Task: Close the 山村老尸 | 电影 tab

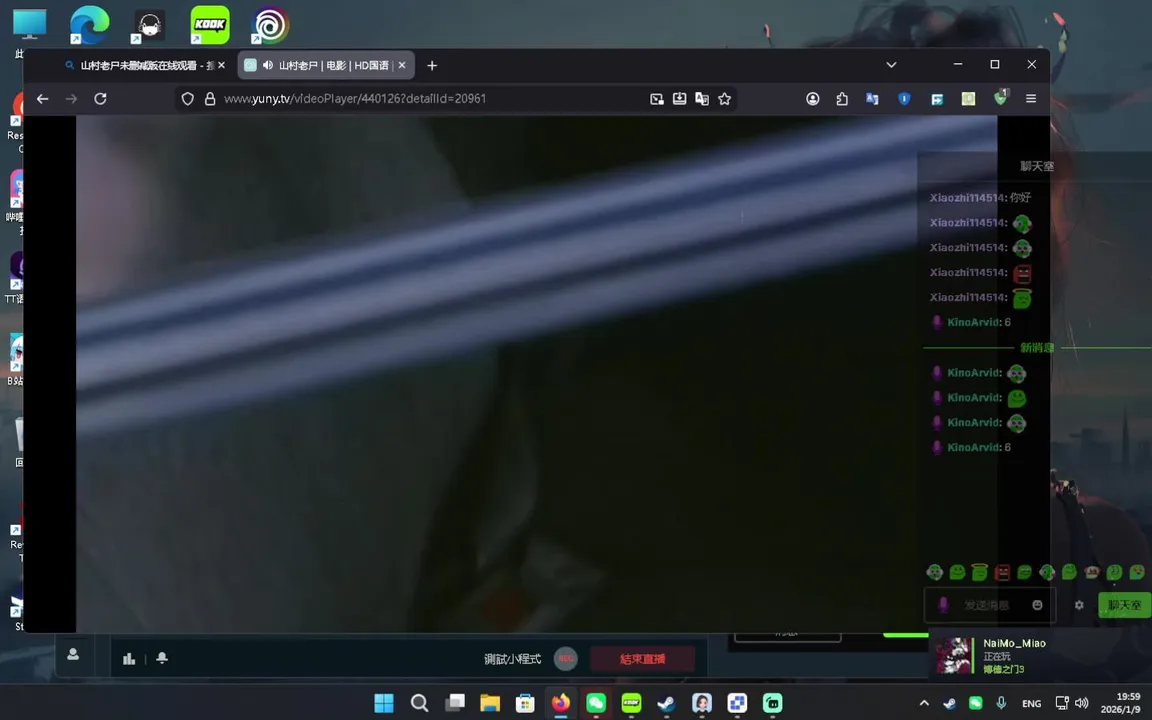Action: click(x=402, y=65)
